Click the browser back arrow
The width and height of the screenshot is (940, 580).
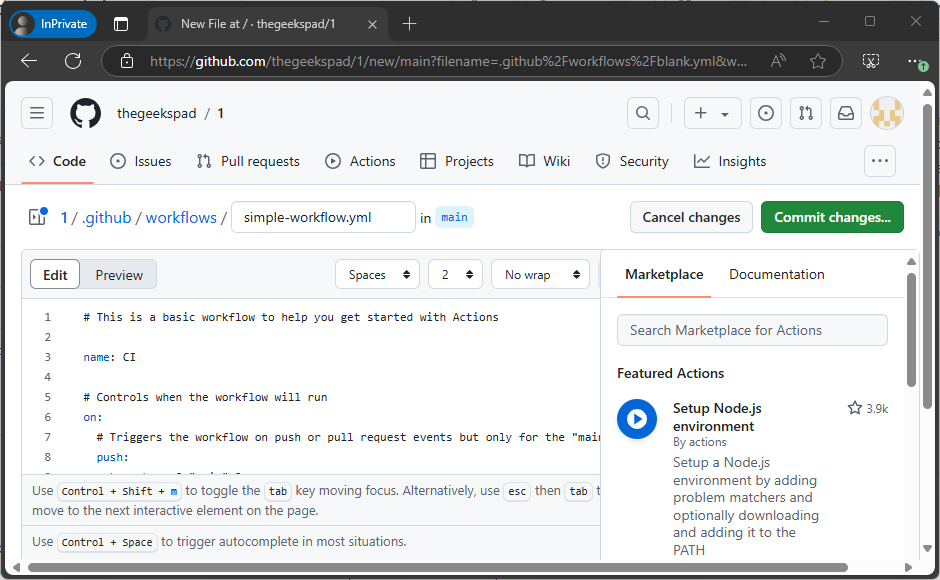29,61
